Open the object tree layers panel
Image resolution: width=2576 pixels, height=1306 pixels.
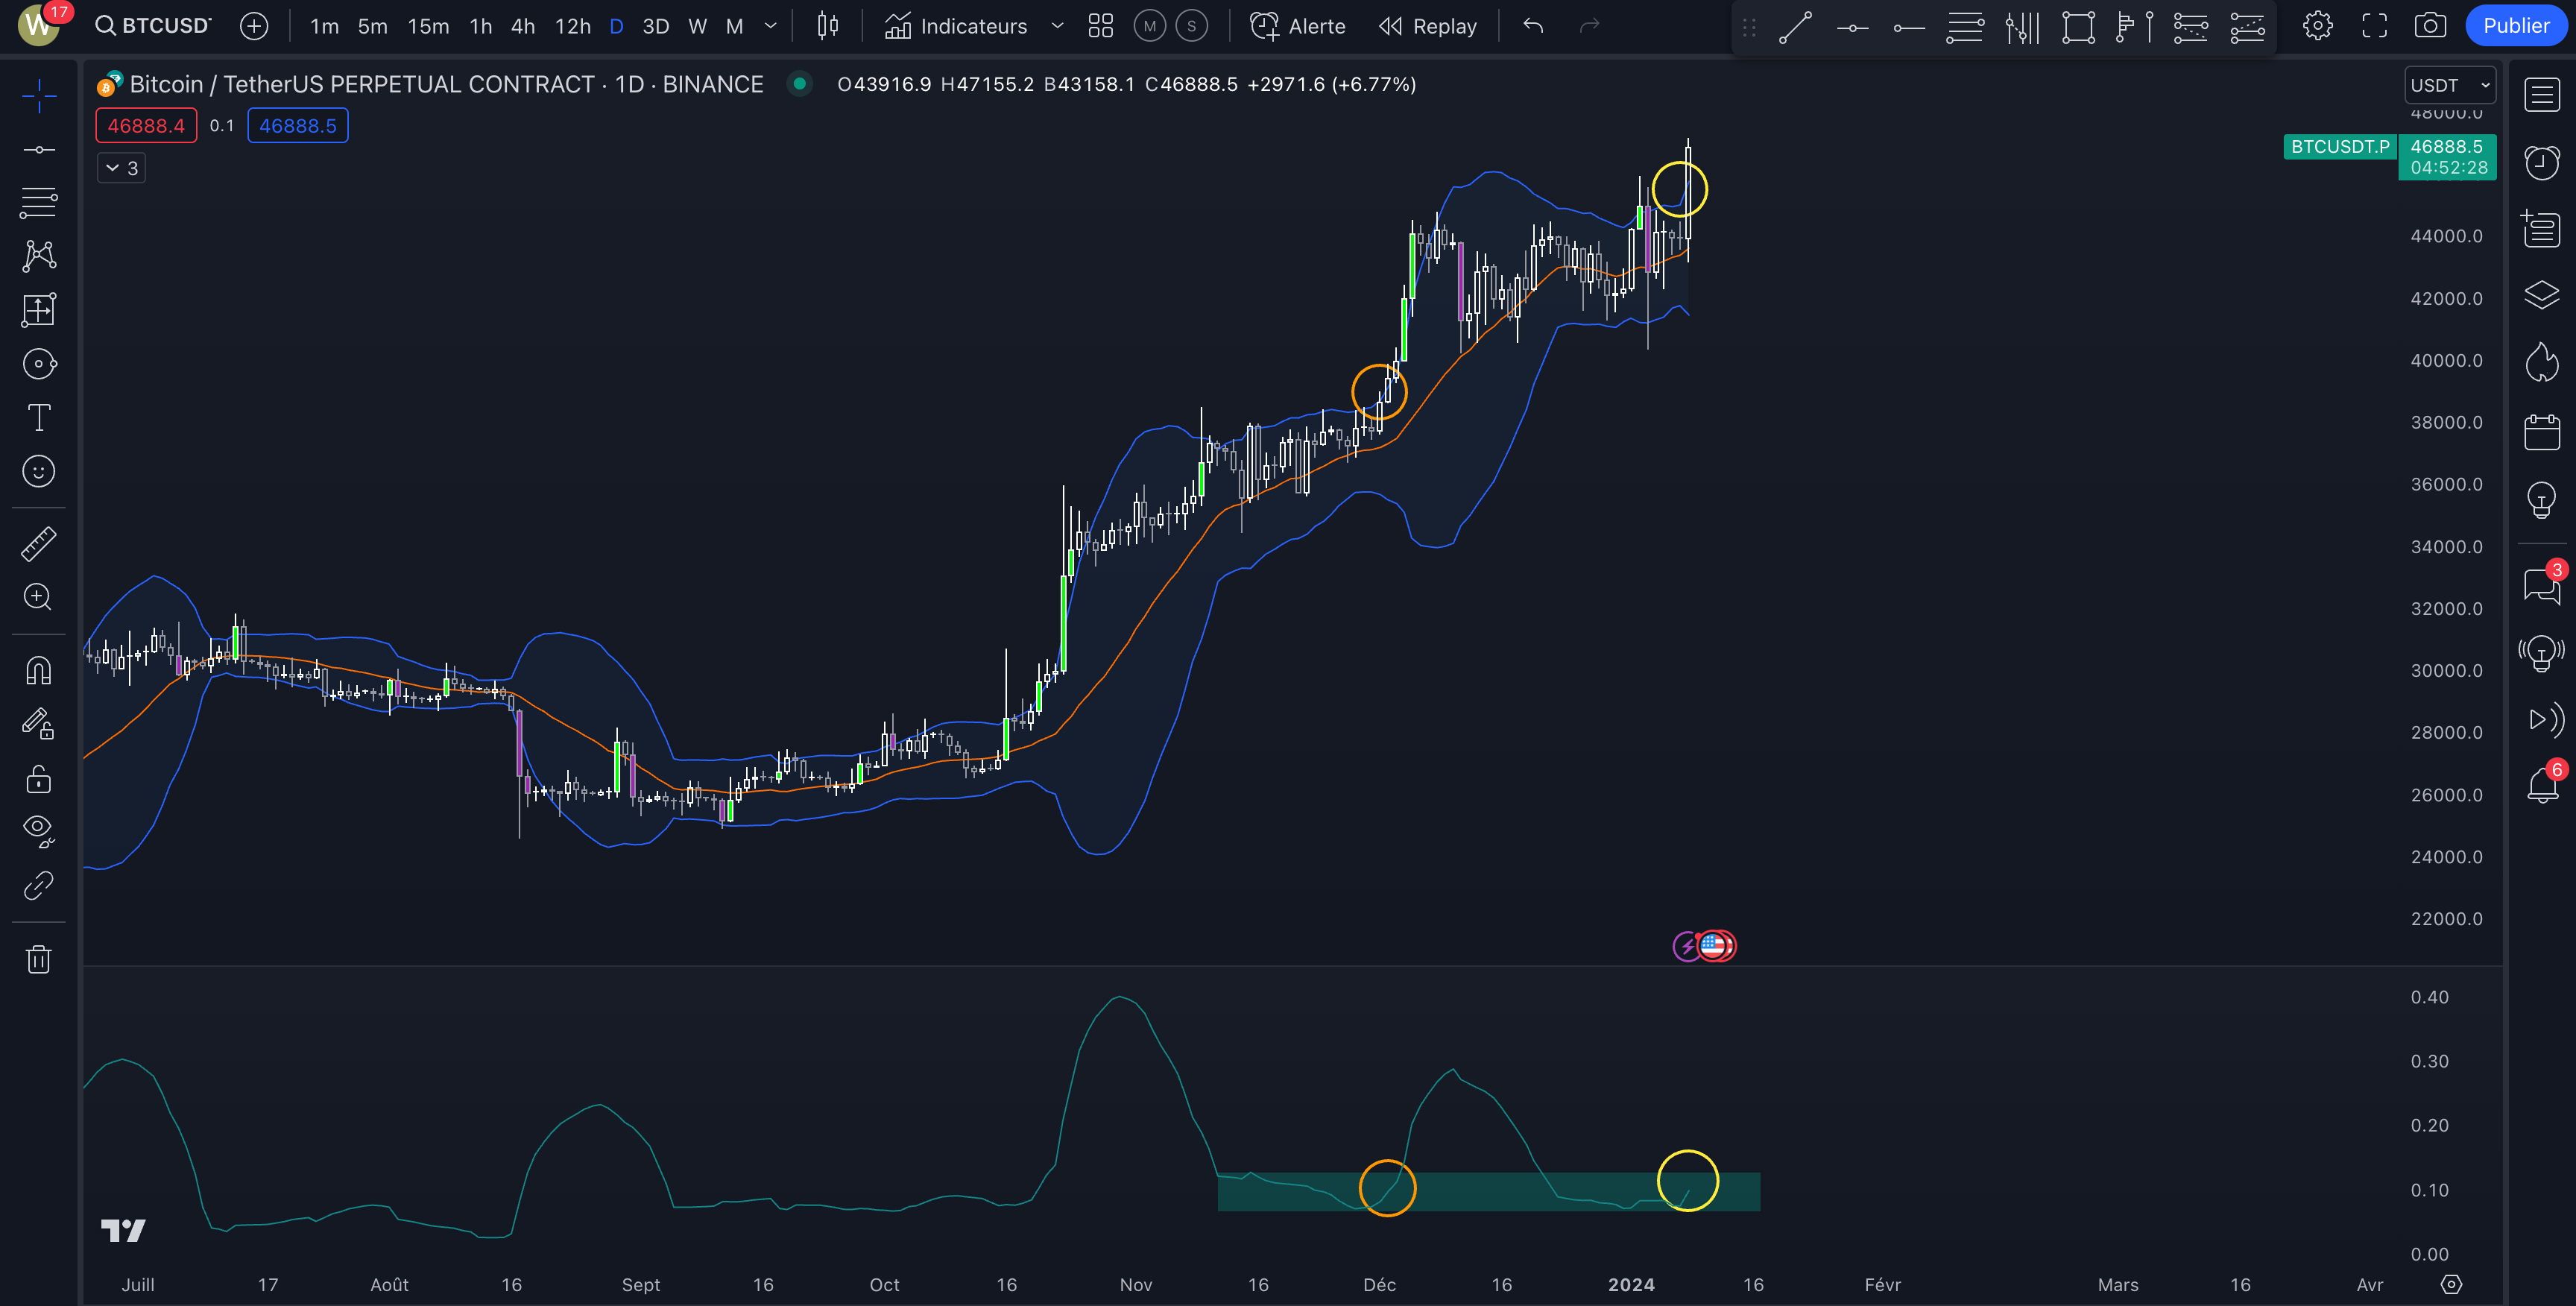2541,295
